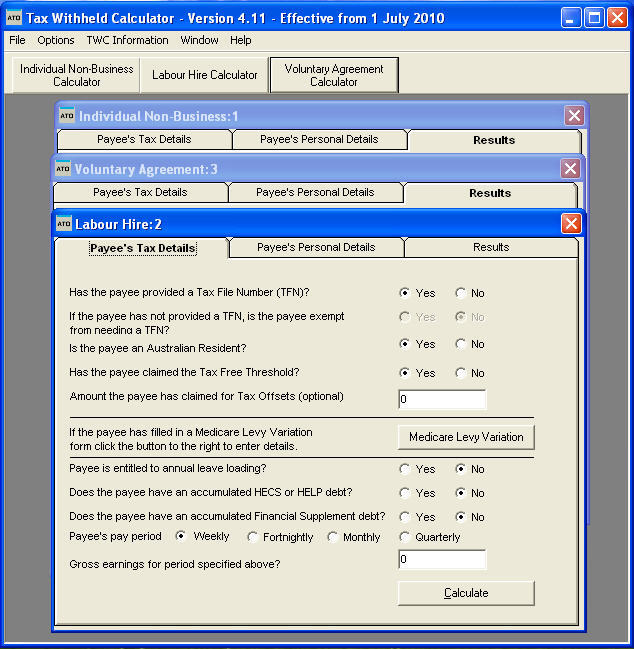Minimize the Tax Withheld Calculator window
The width and height of the screenshot is (634, 649).
pos(571,18)
